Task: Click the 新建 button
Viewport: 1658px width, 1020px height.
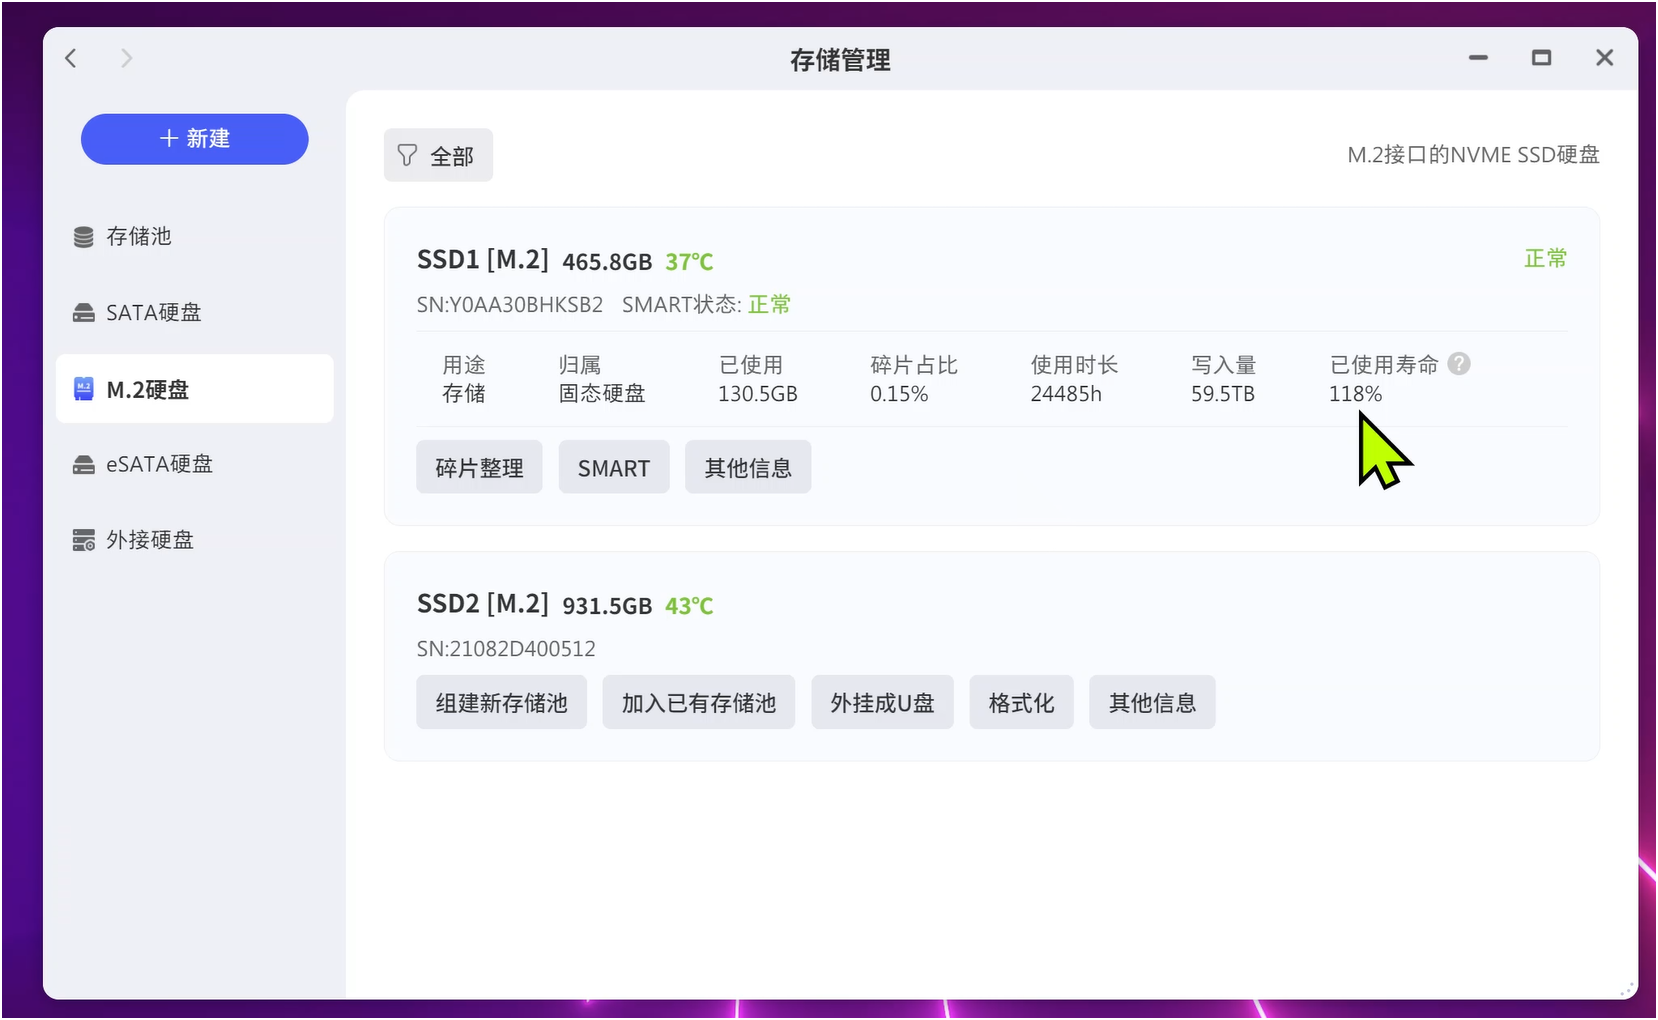Action: (x=195, y=139)
